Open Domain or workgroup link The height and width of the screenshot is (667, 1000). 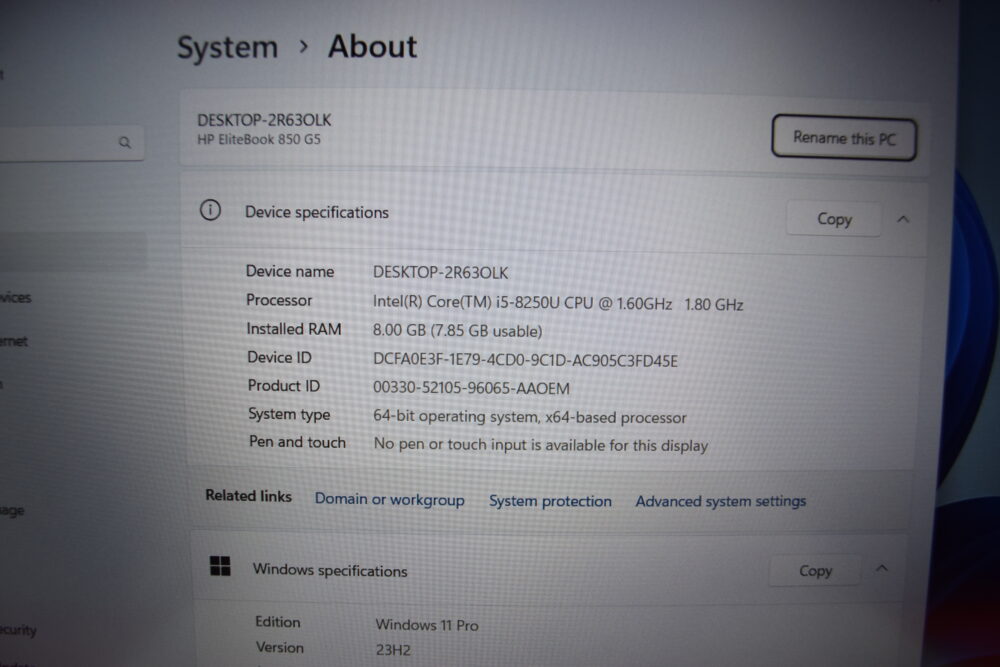[x=390, y=499]
